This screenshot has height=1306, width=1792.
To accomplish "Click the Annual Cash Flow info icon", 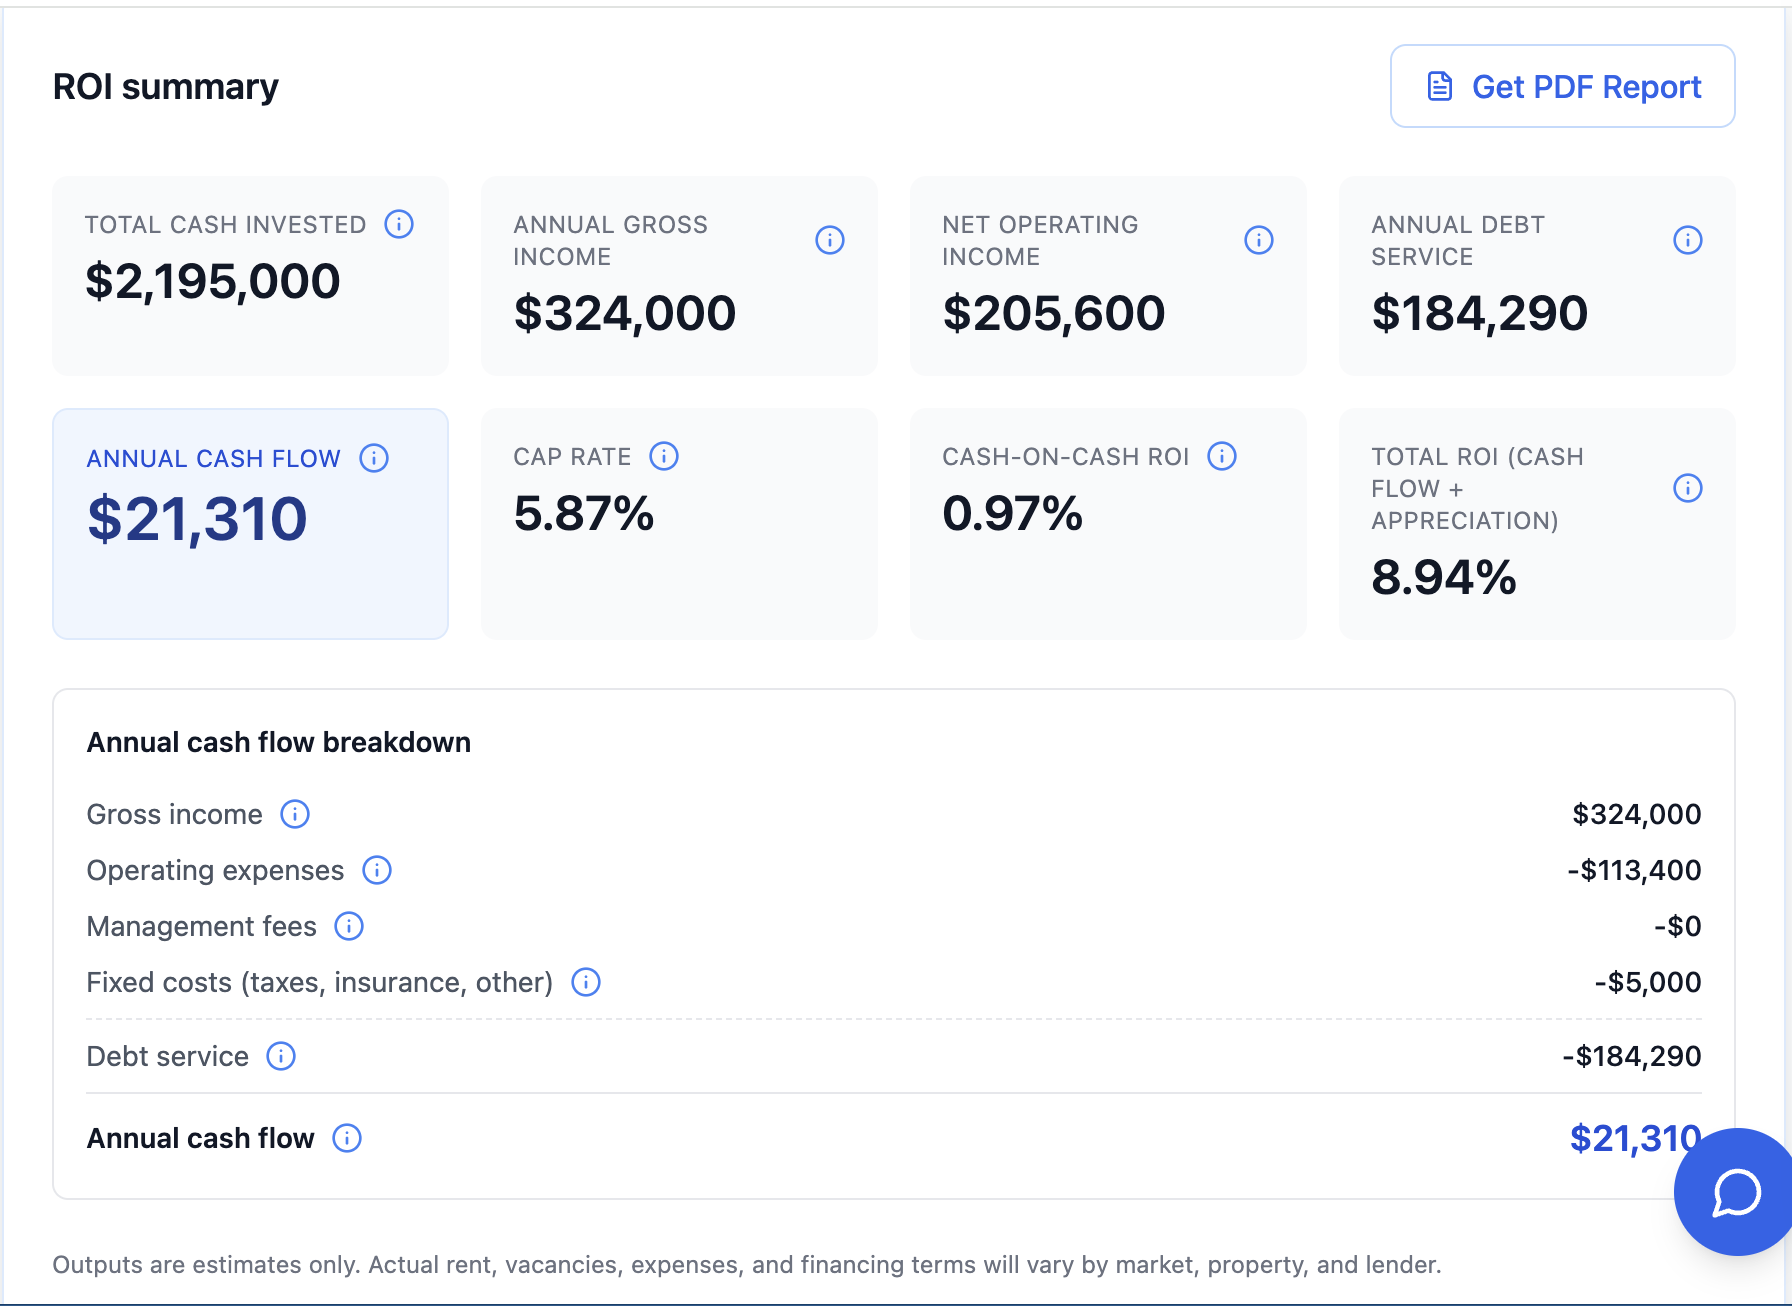I will tap(375, 458).
